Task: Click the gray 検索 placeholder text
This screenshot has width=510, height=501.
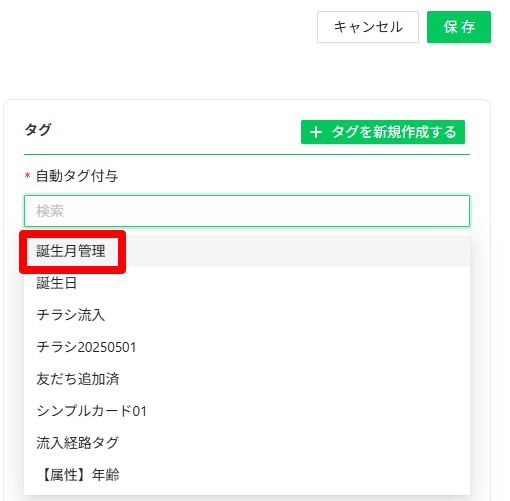Action: [50, 211]
